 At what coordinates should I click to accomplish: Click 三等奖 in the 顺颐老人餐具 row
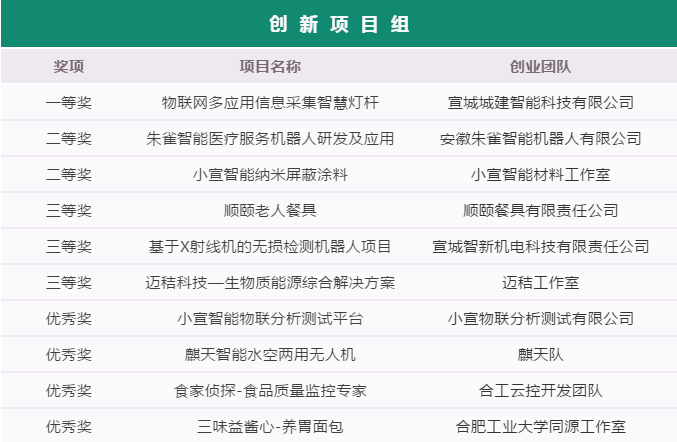click(69, 211)
